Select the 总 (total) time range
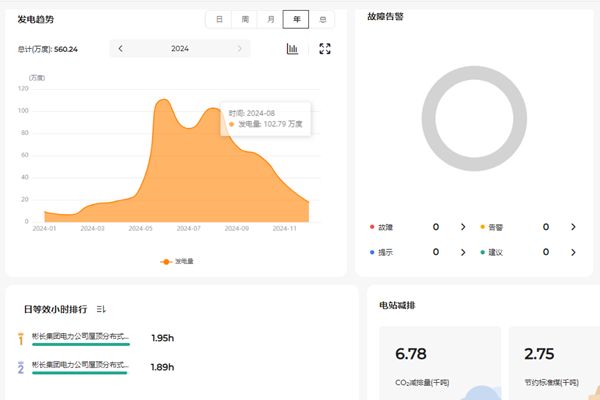Screen dimensions: 600x400 pos(322,20)
